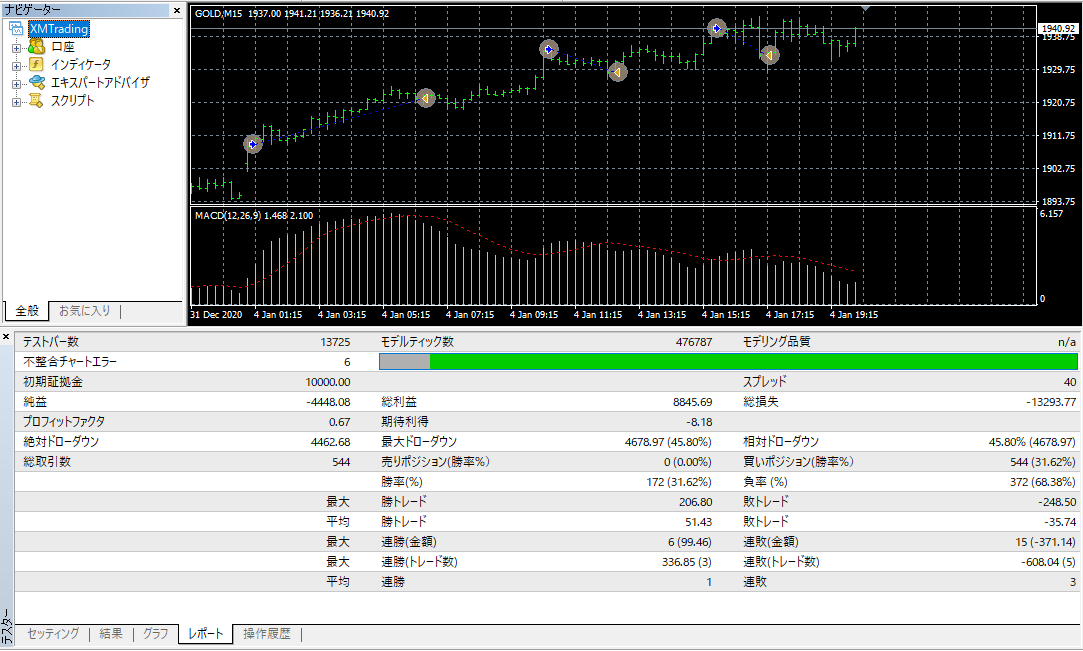The width and height of the screenshot is (1083, 651).
Task: Click the モデルティック数 value 476787
Action: click(693, 342)
